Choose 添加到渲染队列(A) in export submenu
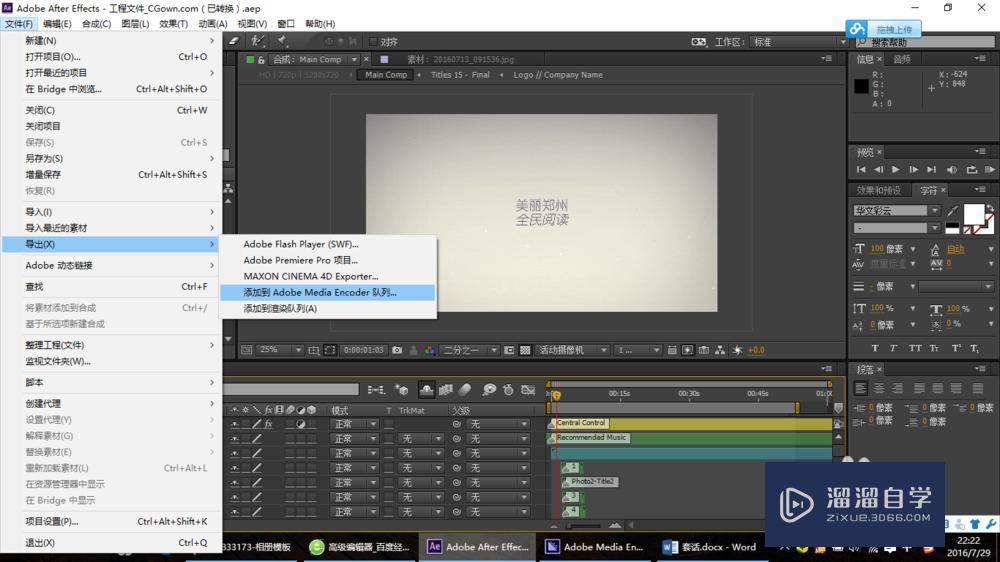Viewport: 1000px width, 562px height. [328, 309]
